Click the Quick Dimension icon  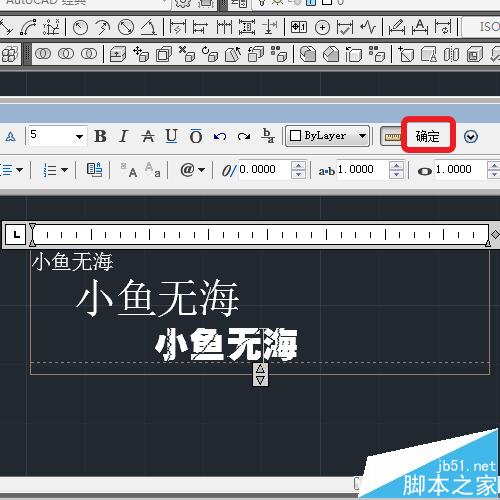178,27
